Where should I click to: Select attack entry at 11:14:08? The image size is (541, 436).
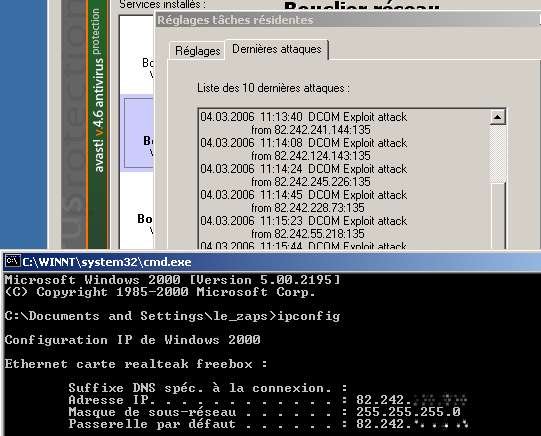304,143
